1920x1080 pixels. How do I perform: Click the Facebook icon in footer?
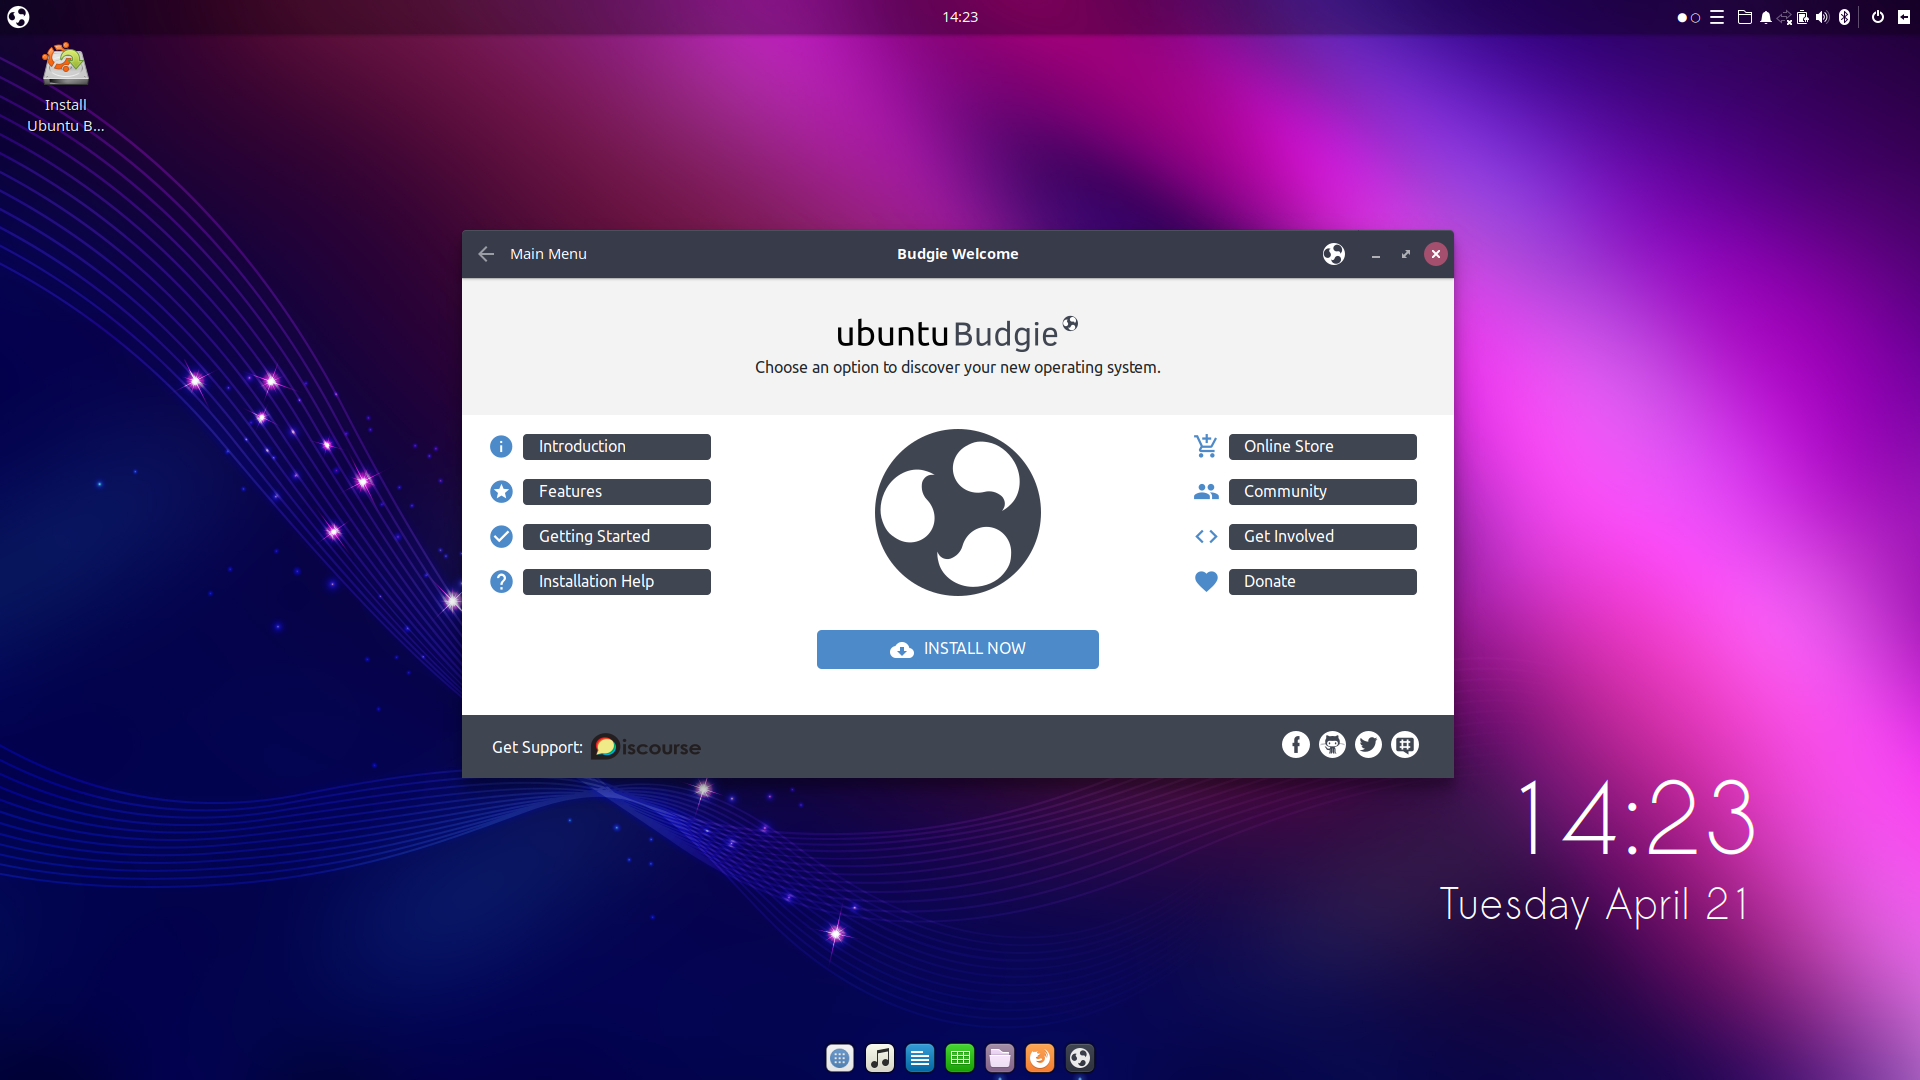pos(1295,745)
